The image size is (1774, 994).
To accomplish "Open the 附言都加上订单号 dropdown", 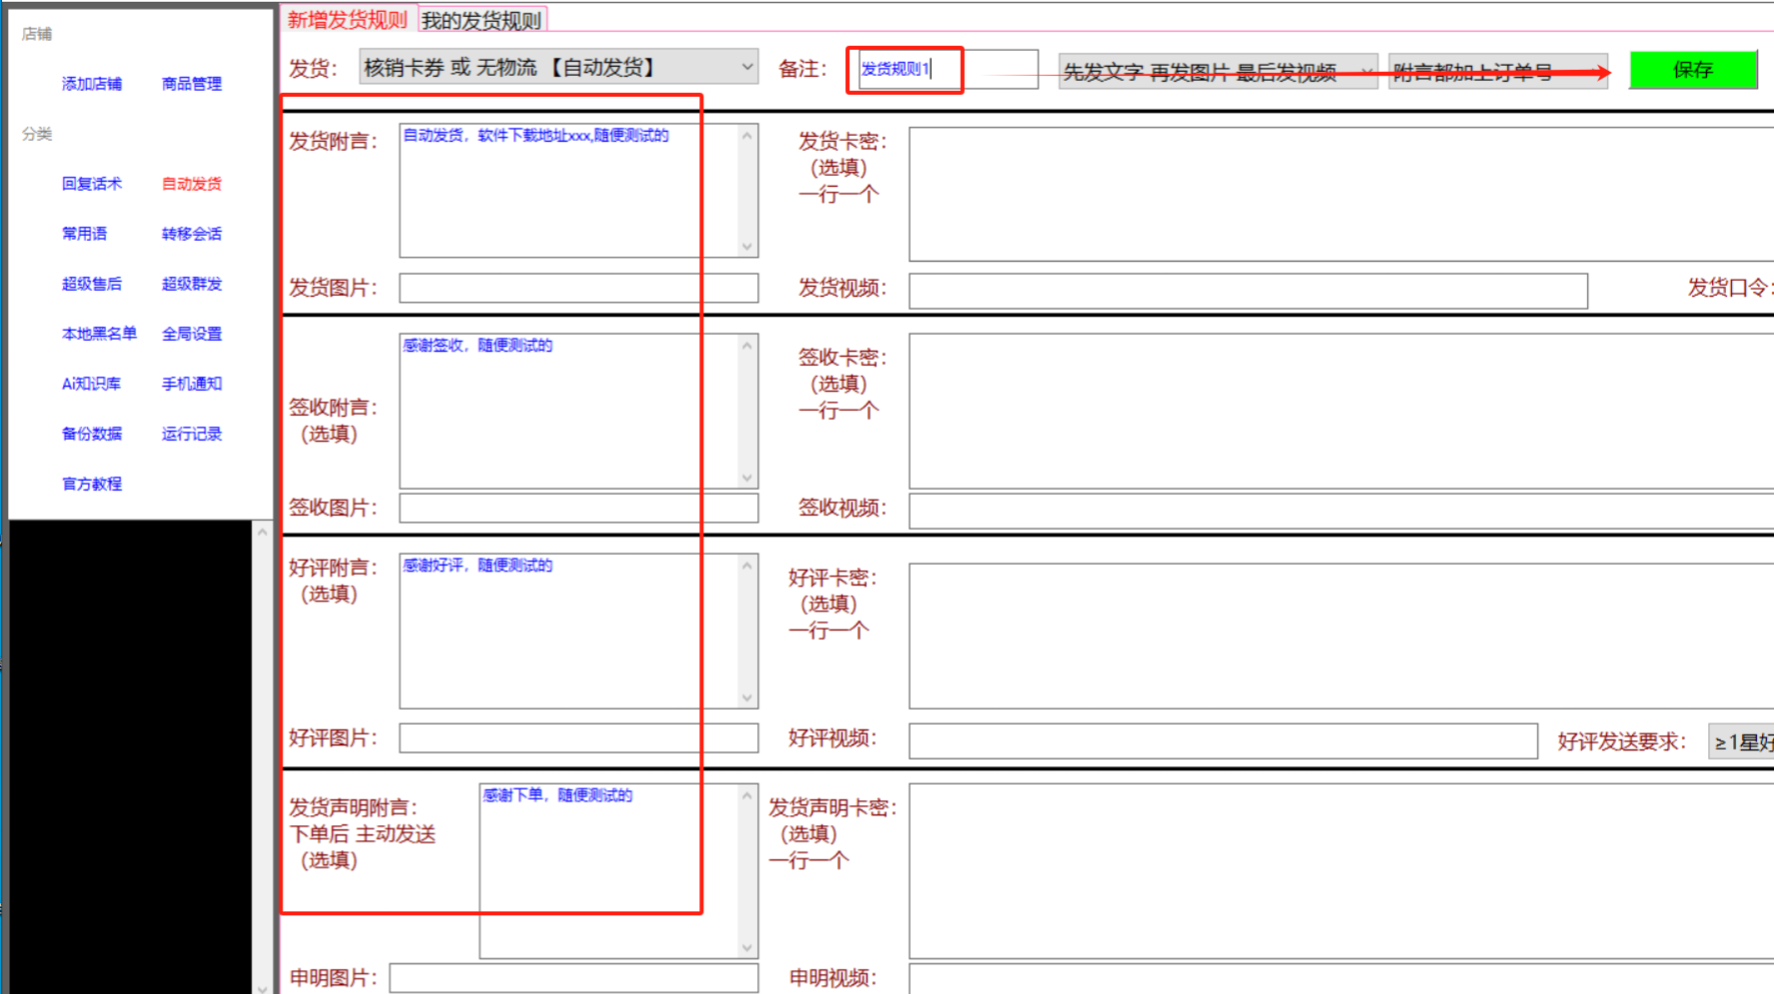I will 1497,72.
